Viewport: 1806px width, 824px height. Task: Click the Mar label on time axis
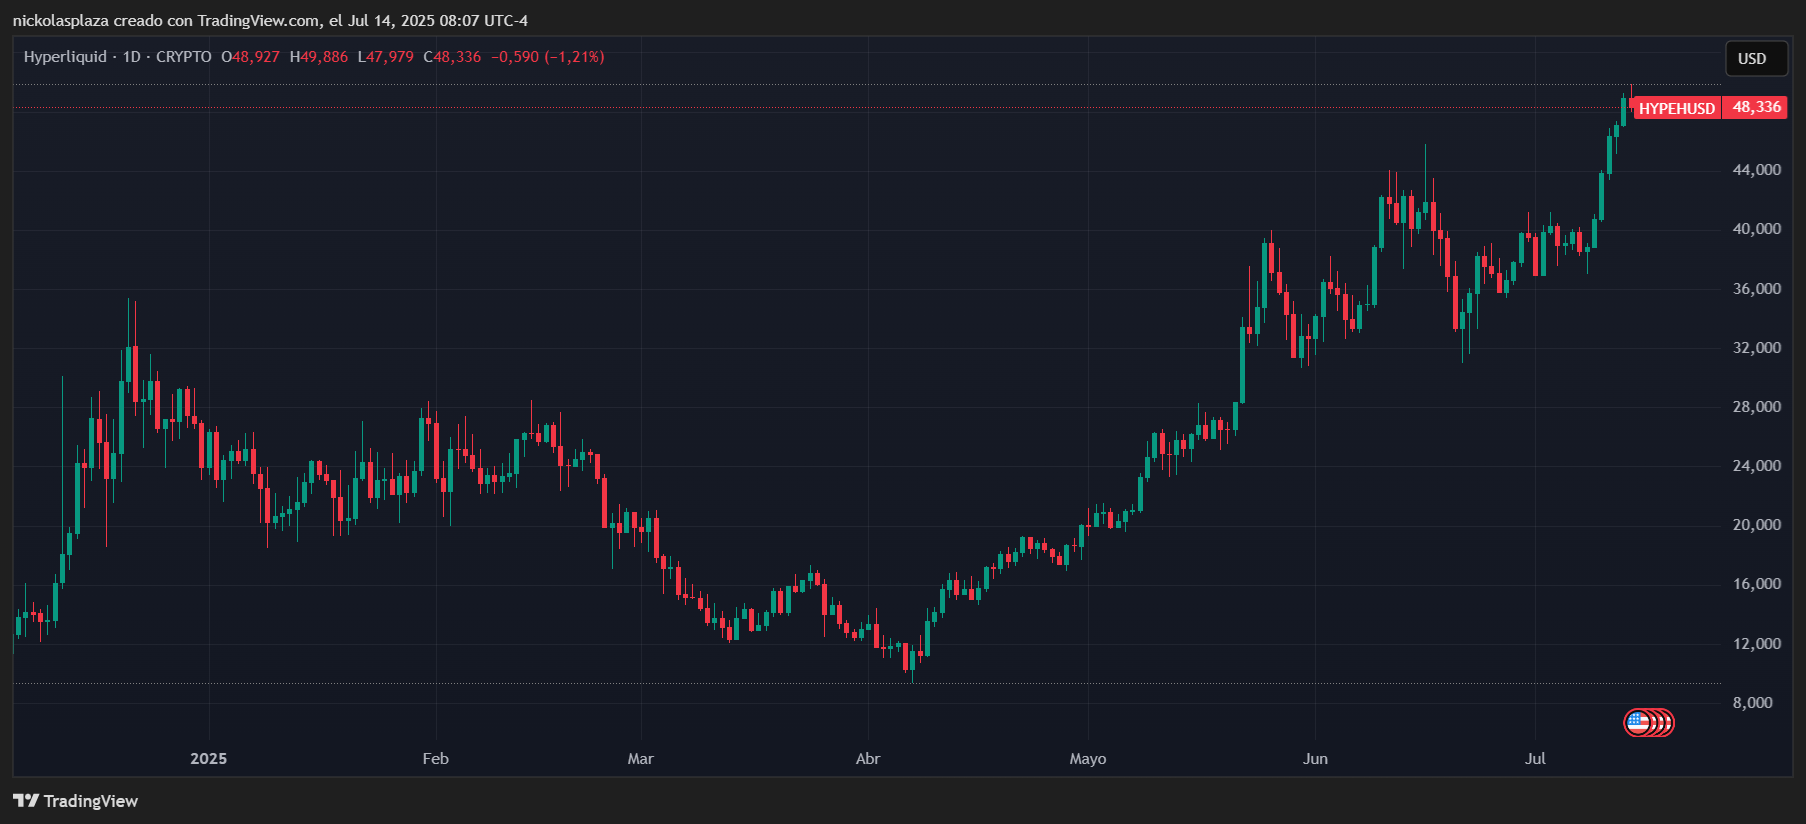click(641, 759)
